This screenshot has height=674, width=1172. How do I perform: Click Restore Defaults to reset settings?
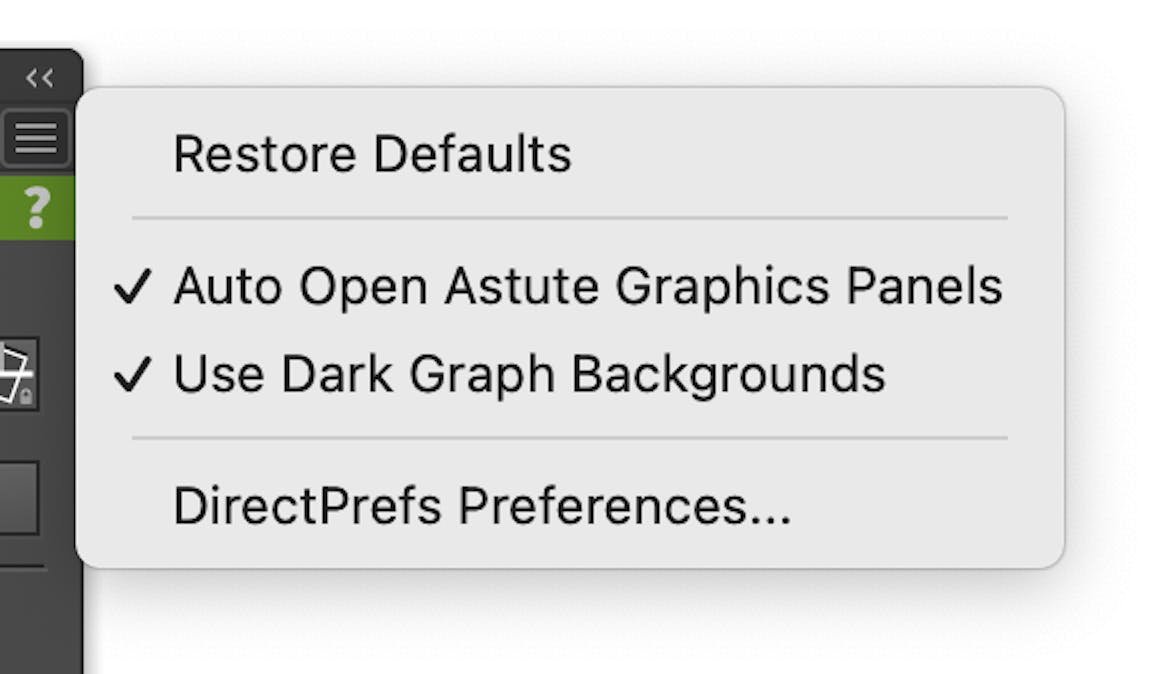click(x=373, y=153)
